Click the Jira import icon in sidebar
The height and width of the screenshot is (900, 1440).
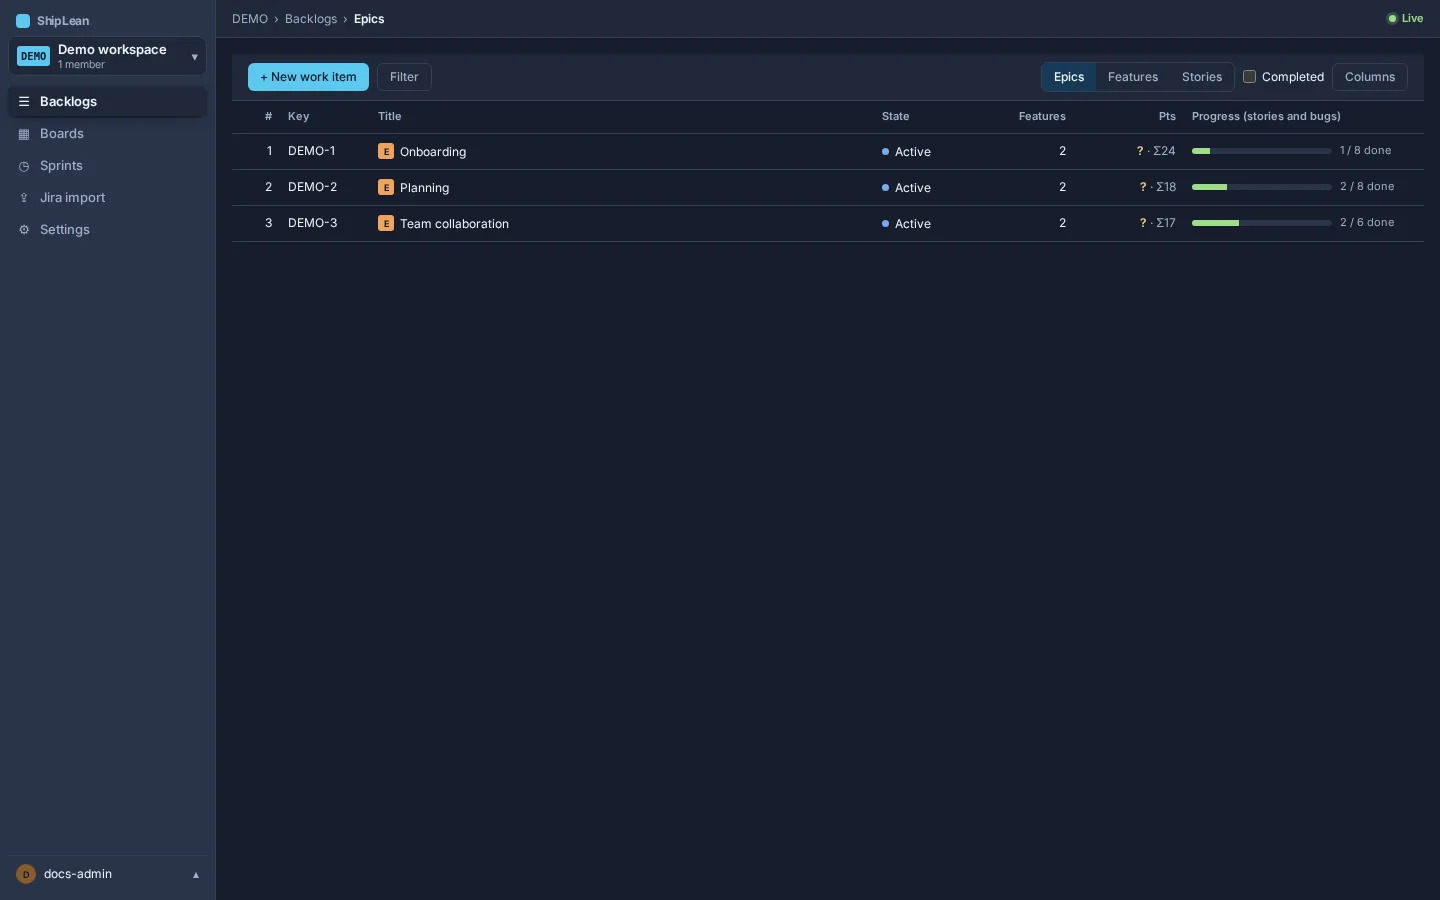coord(24,198)
